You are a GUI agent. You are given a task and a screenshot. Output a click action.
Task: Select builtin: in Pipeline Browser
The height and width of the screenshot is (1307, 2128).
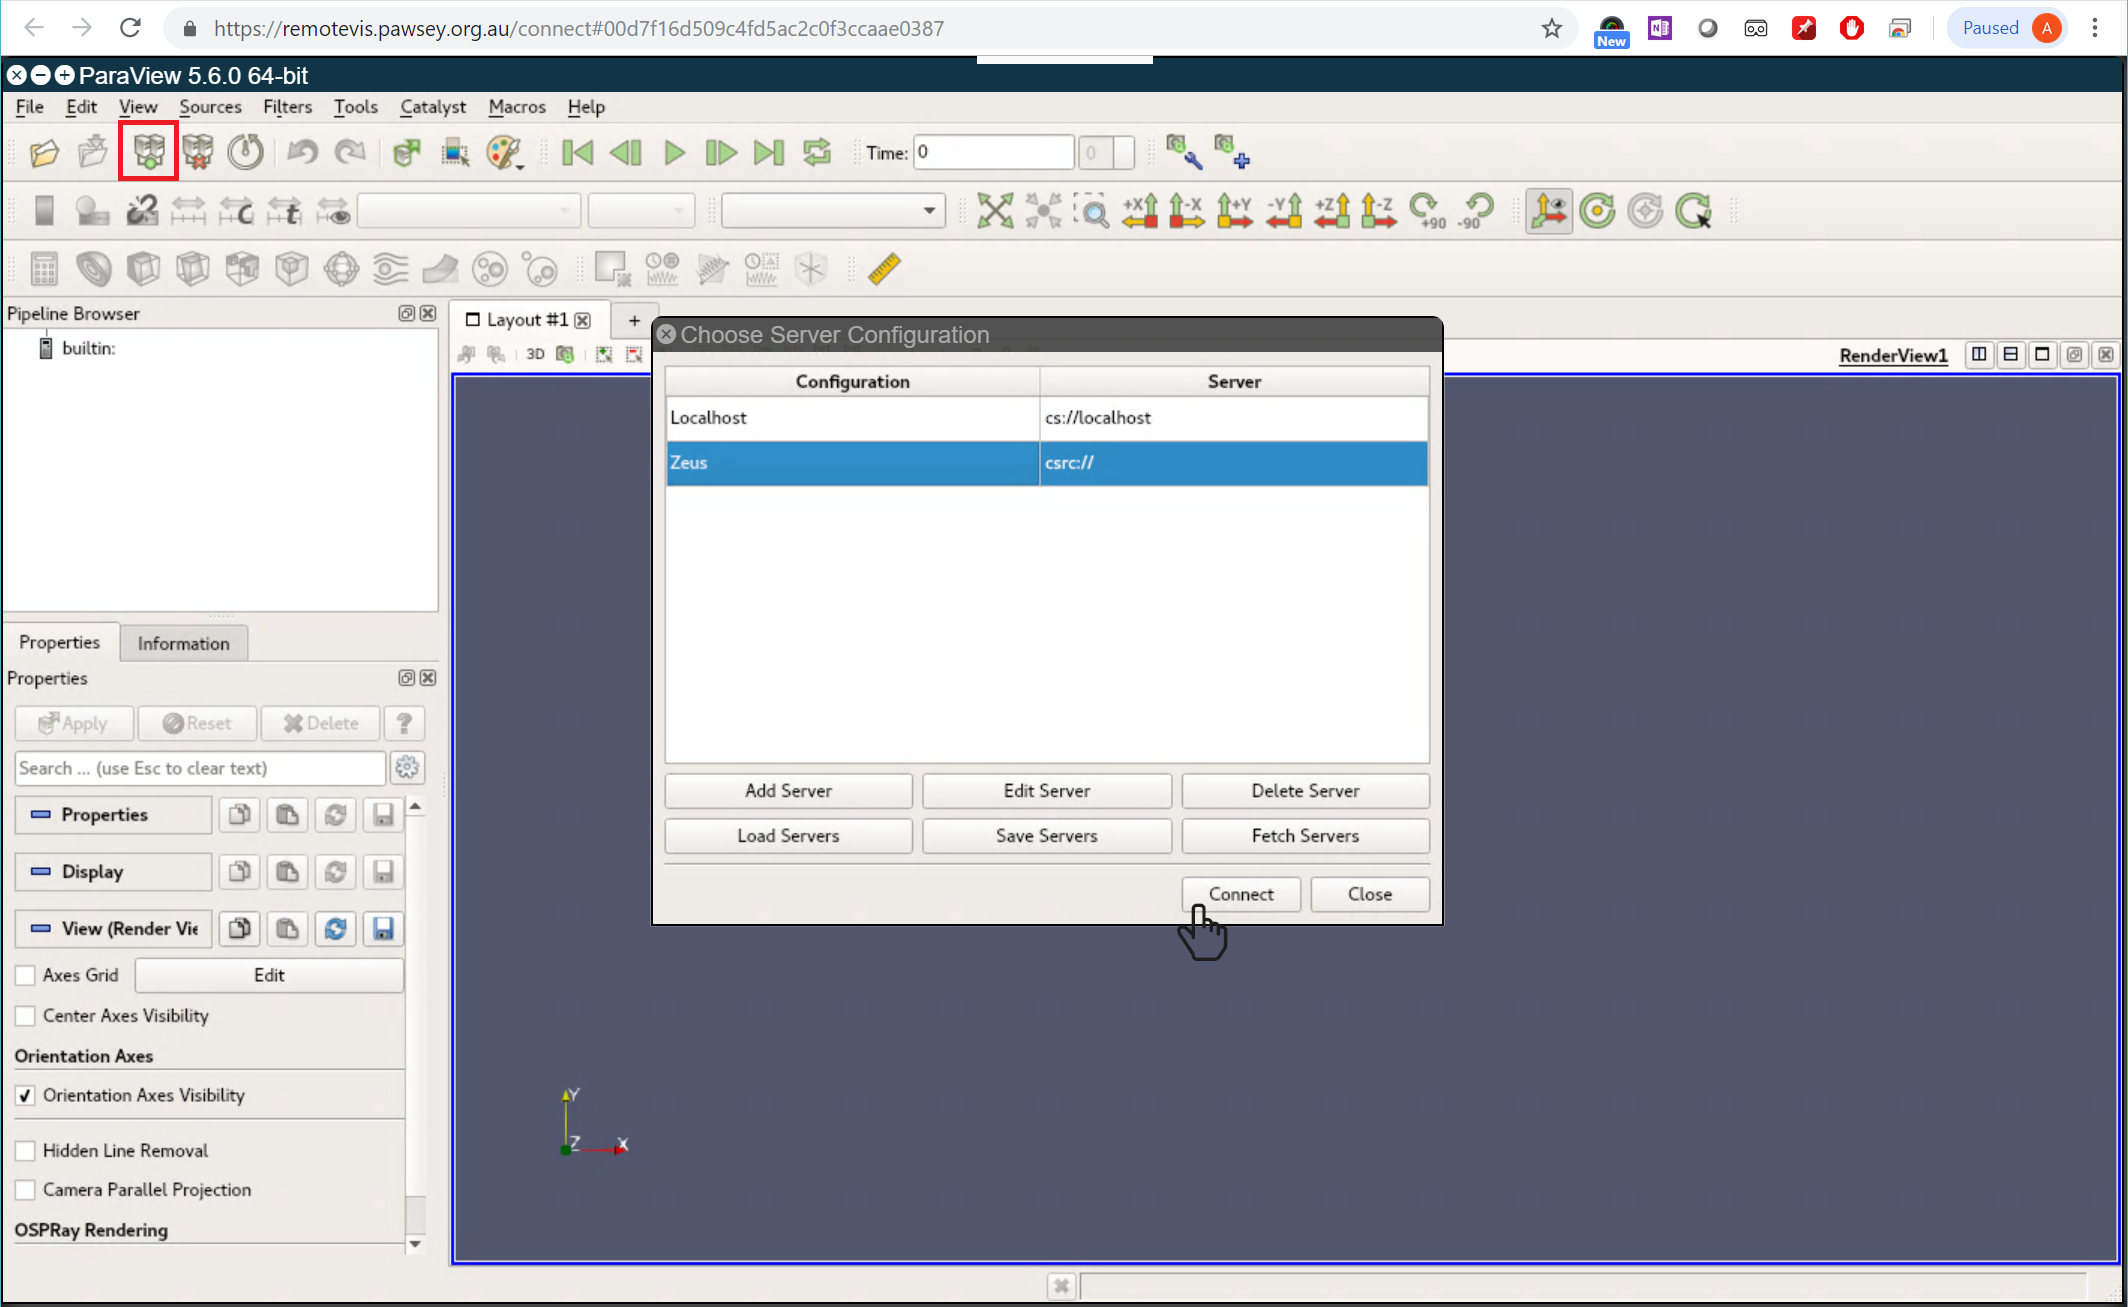88,348
